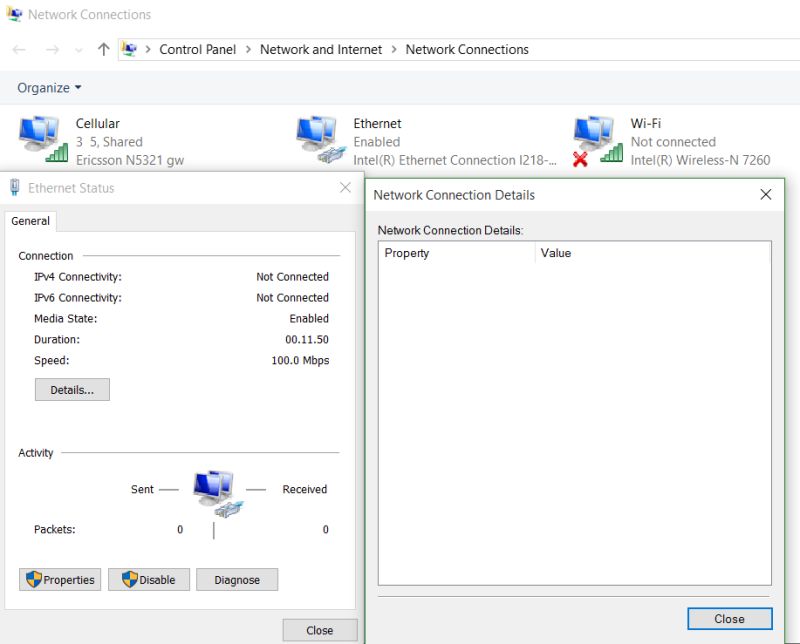800x644 pixels.
Task: Click the Network Connections icon in address bar
Action: point(128,49)
